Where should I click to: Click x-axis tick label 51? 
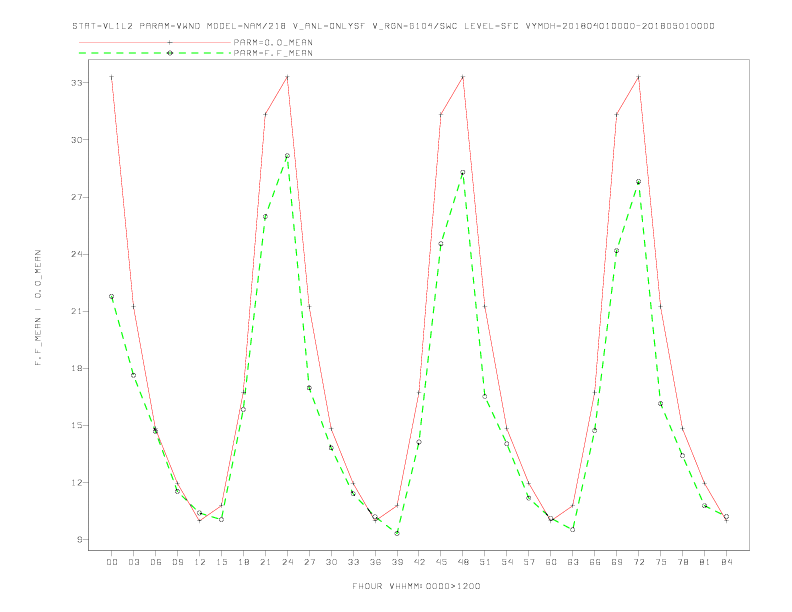[485, 562]
